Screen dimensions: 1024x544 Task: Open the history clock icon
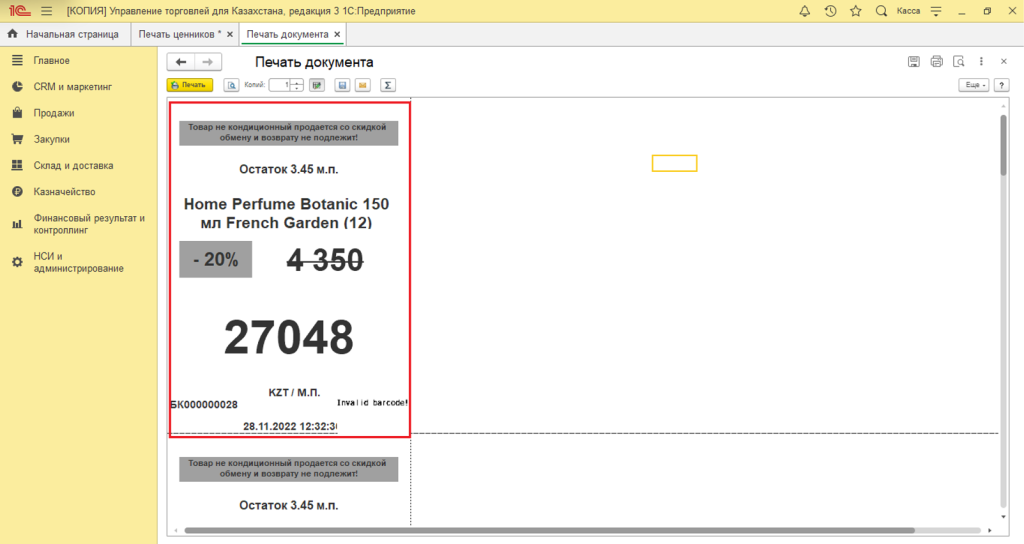[x=830, y=11]
